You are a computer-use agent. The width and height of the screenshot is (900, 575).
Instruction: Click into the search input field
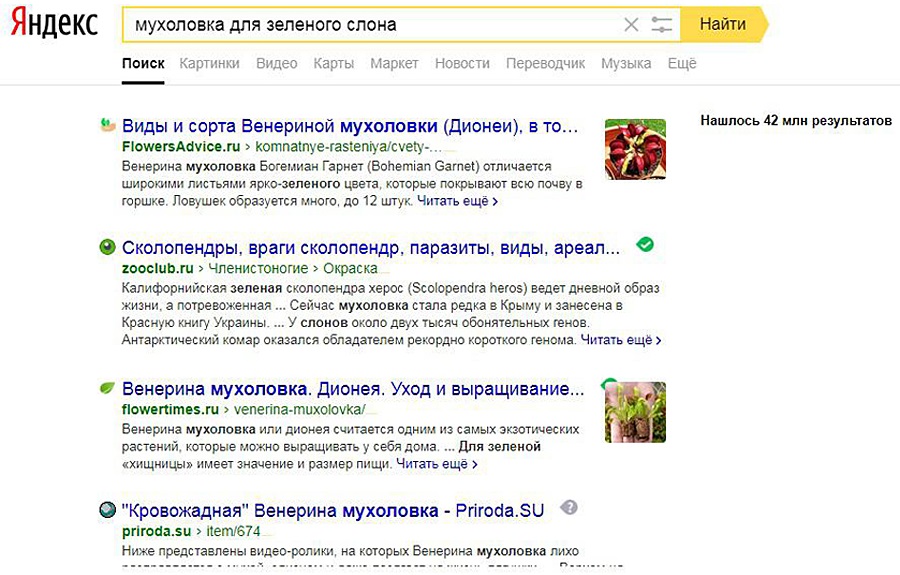(x=370, y=25)
